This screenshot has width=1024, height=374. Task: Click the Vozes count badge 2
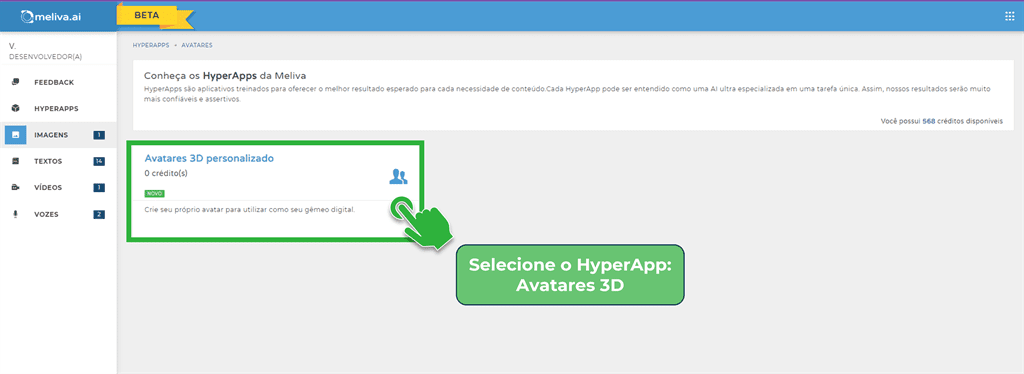point(99,214)
